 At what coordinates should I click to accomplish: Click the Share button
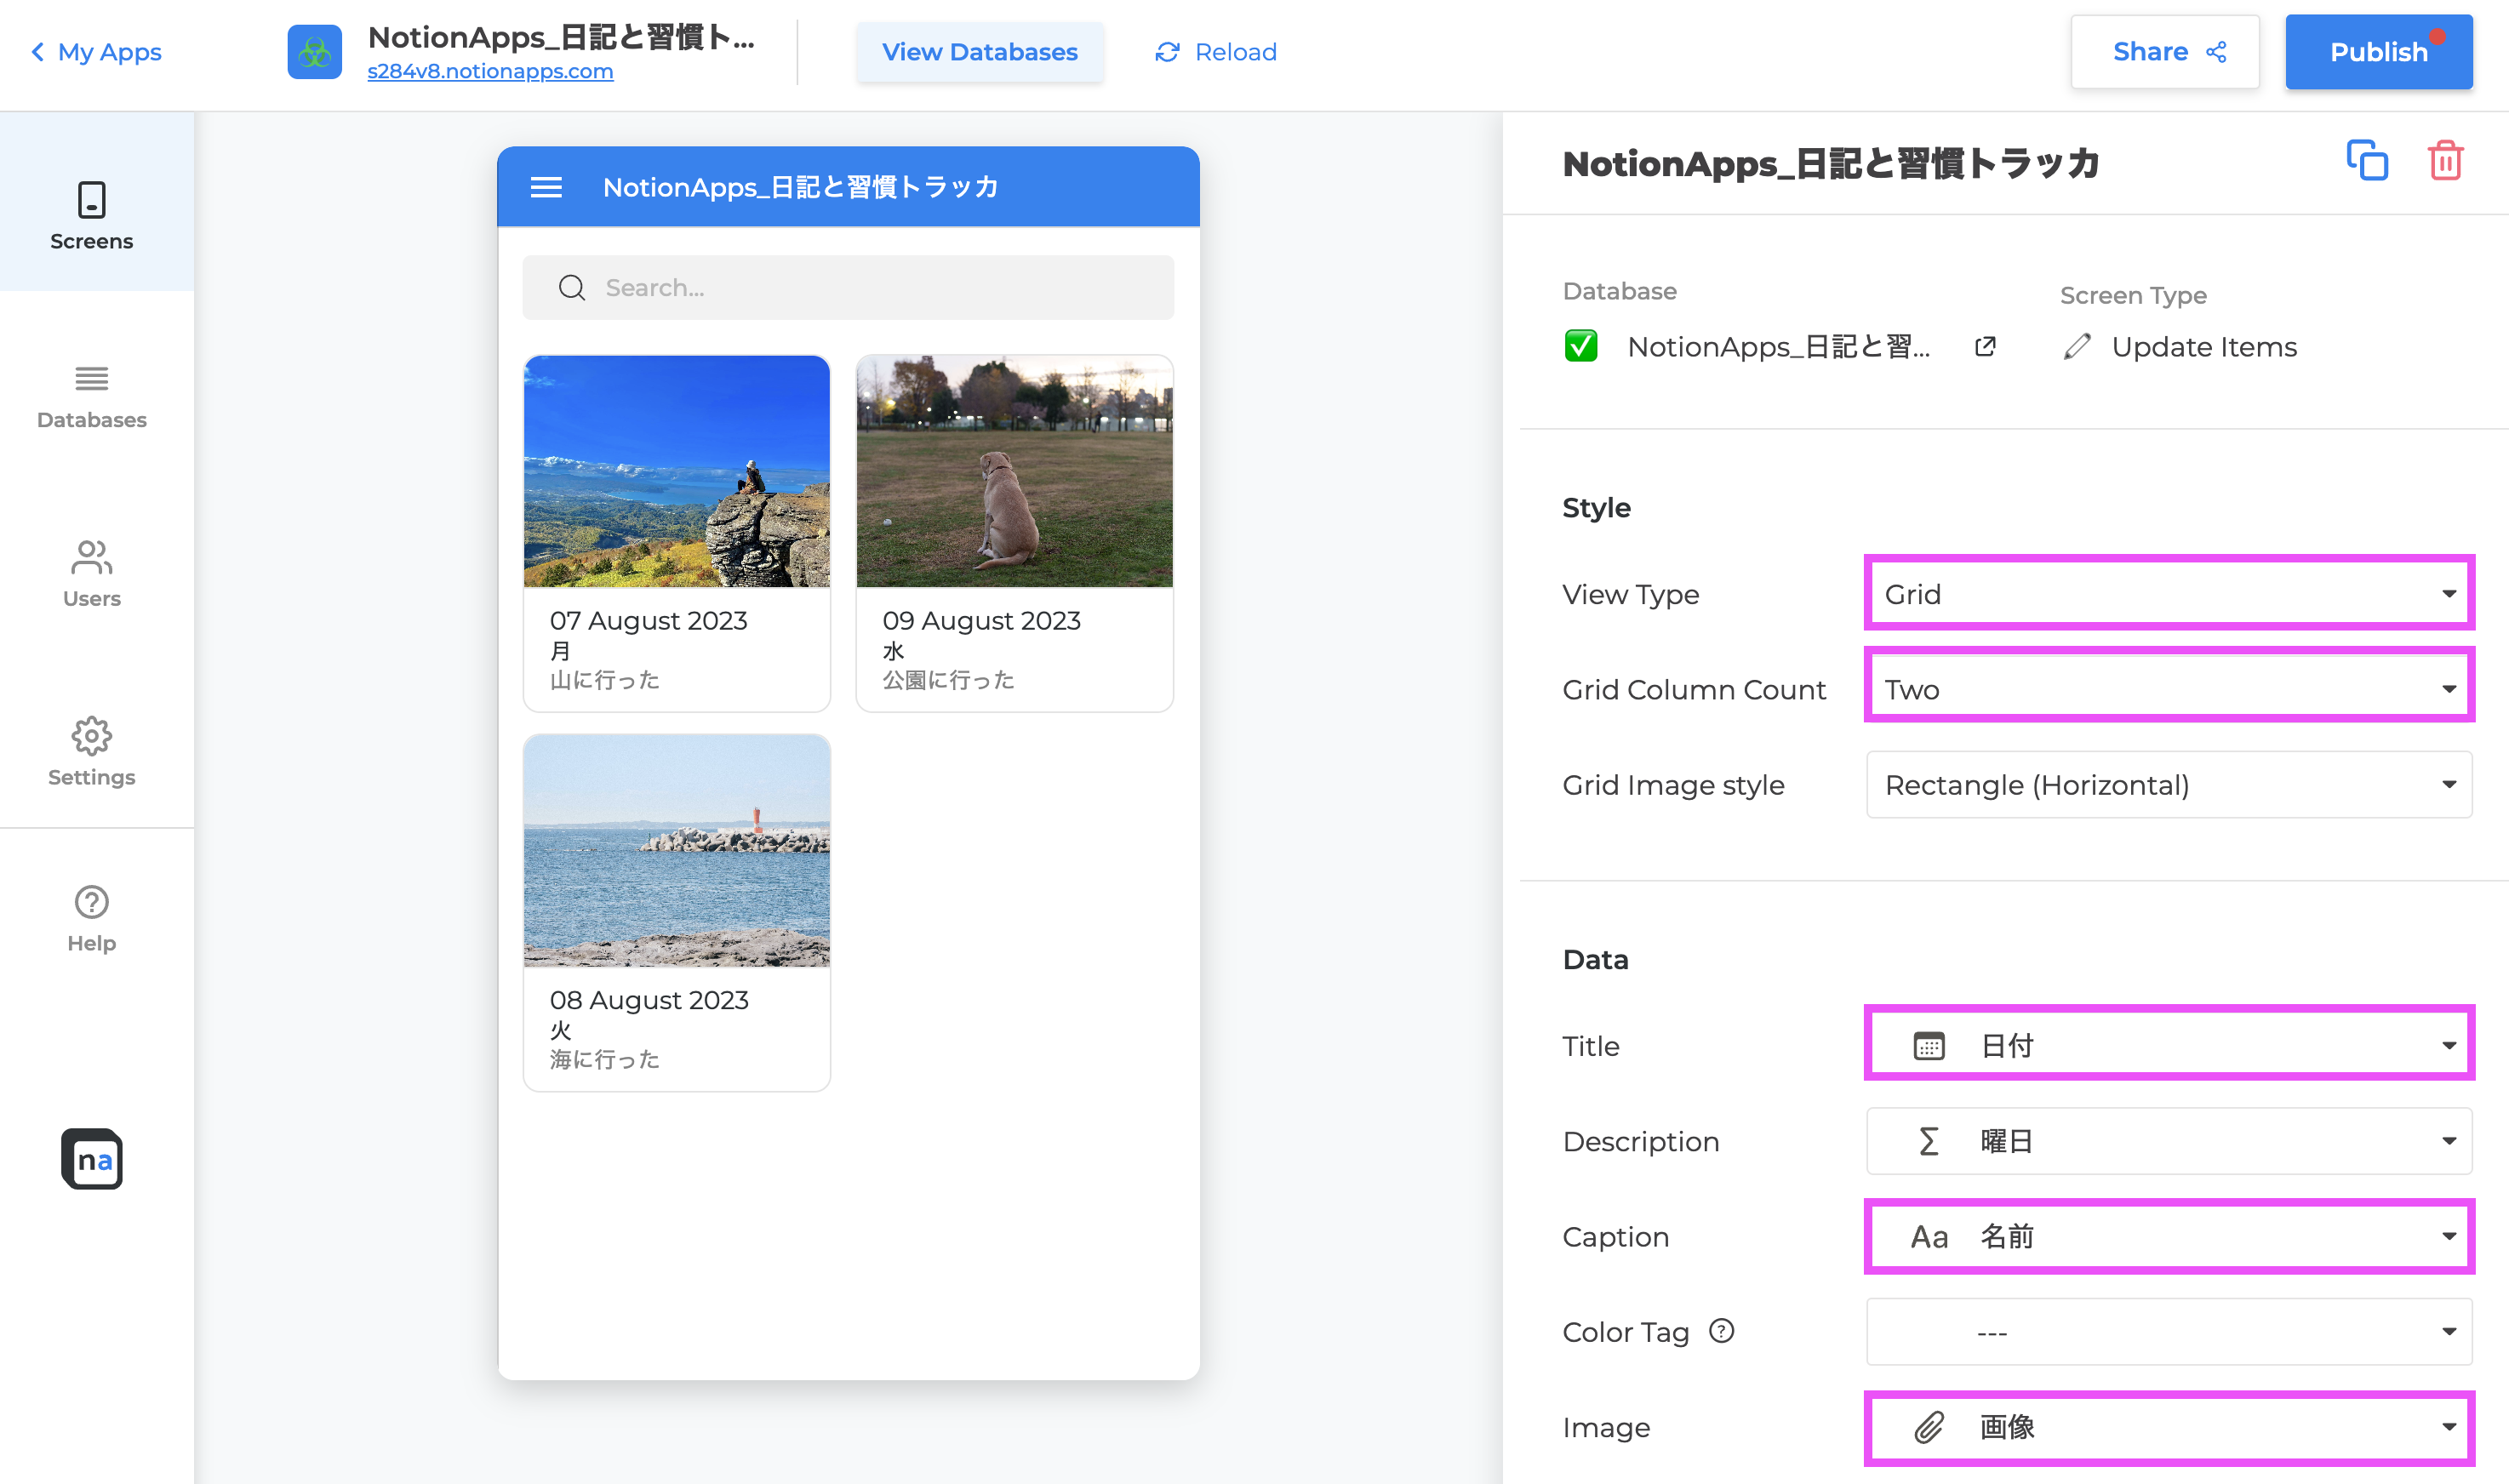click(x=2165, y=52)
